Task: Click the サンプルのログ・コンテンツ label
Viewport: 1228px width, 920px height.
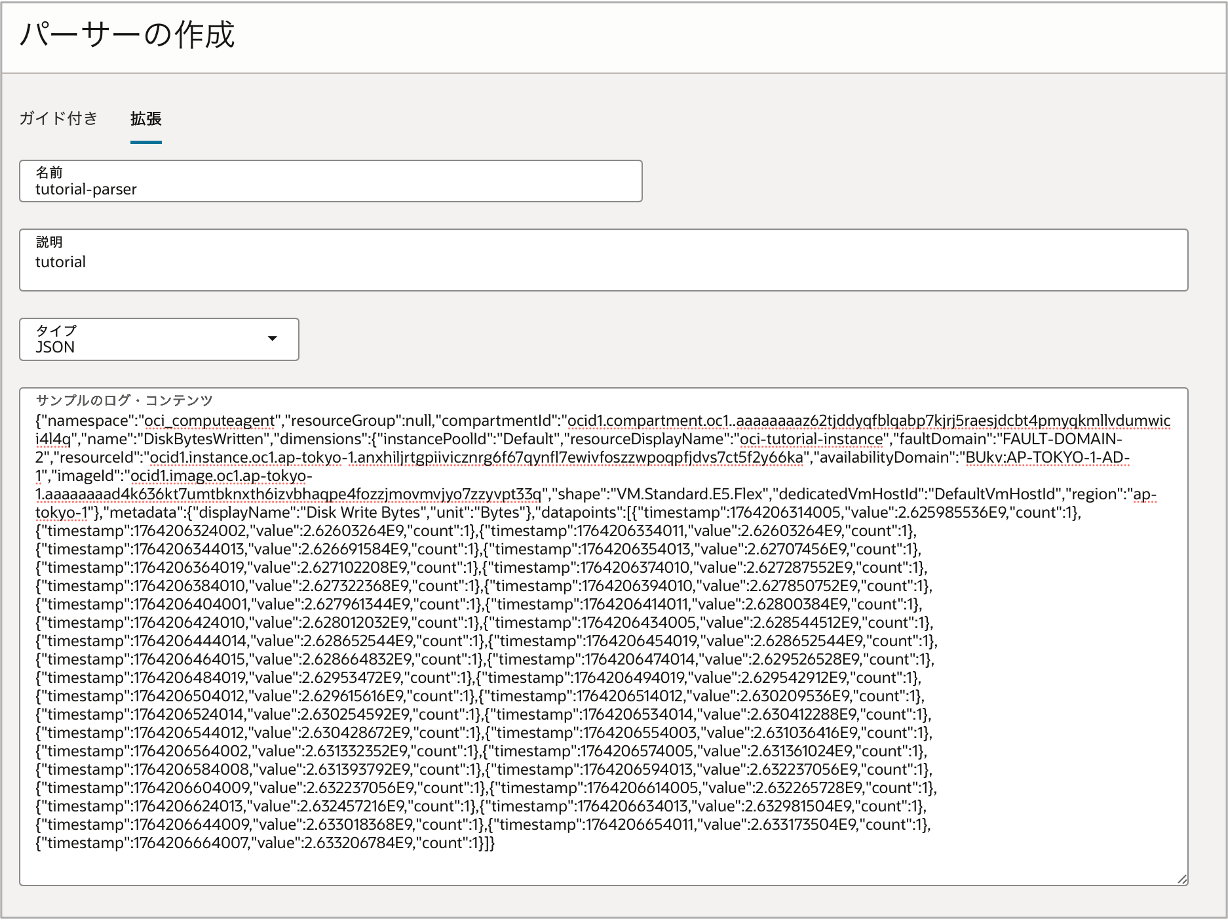Action: [124, 400]
